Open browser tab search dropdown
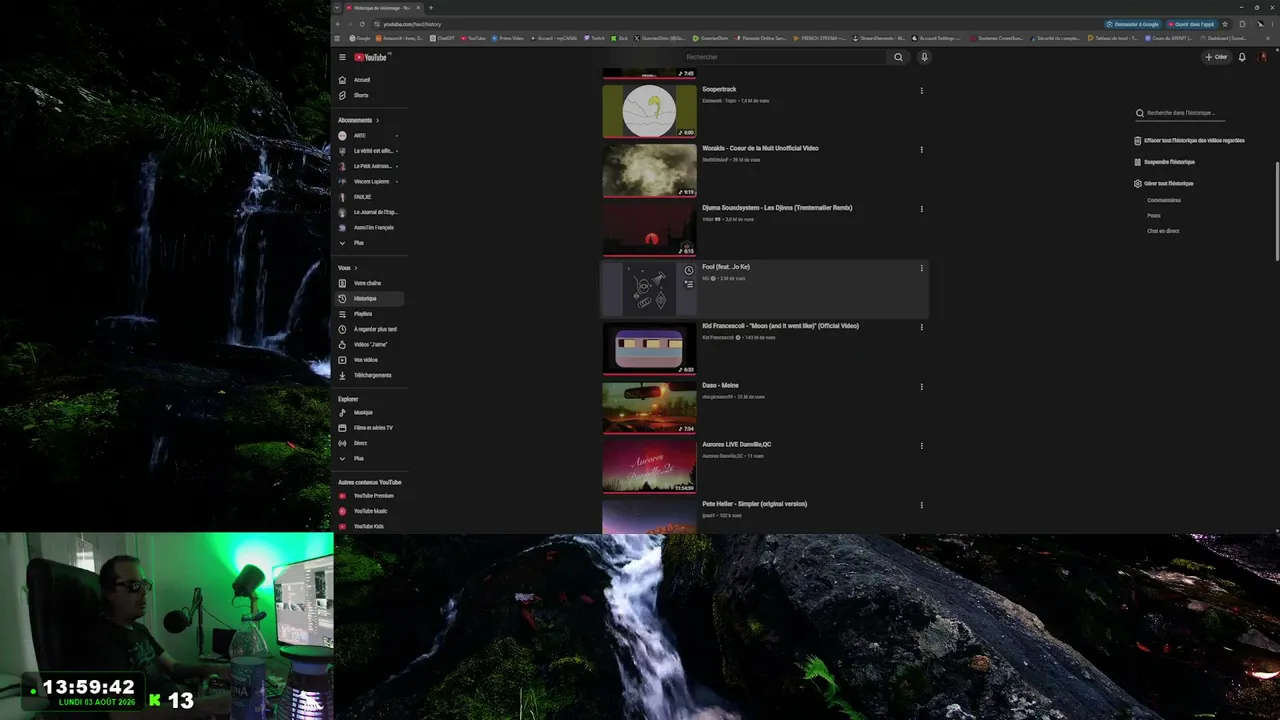The height and width of the screenshot is (720, 1280). click(337, 7)
